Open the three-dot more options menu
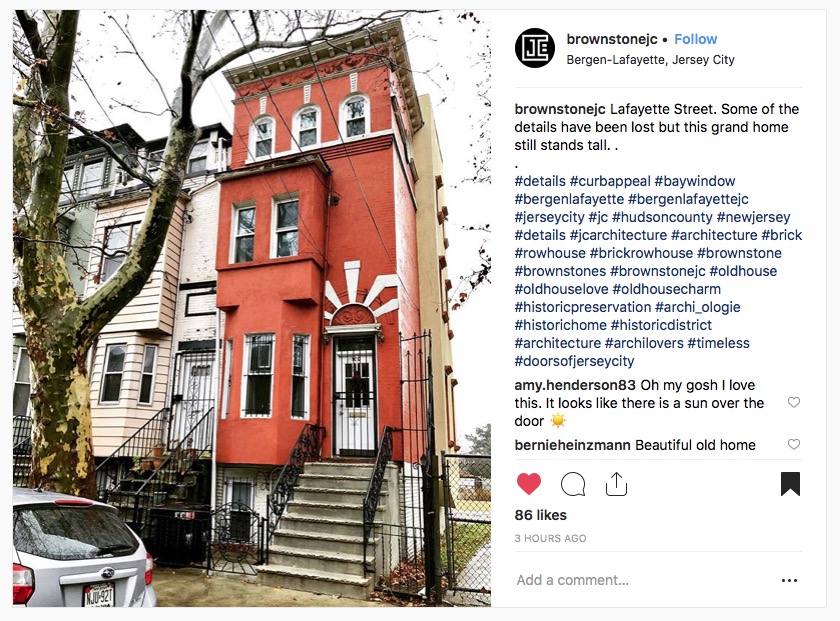The image size is (840, 621). (x=789, y=580)
